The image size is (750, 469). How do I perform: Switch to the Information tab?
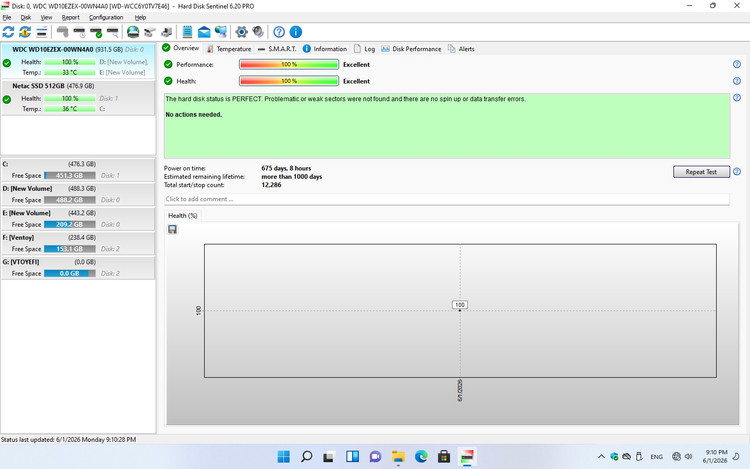[x=325, y=49]
